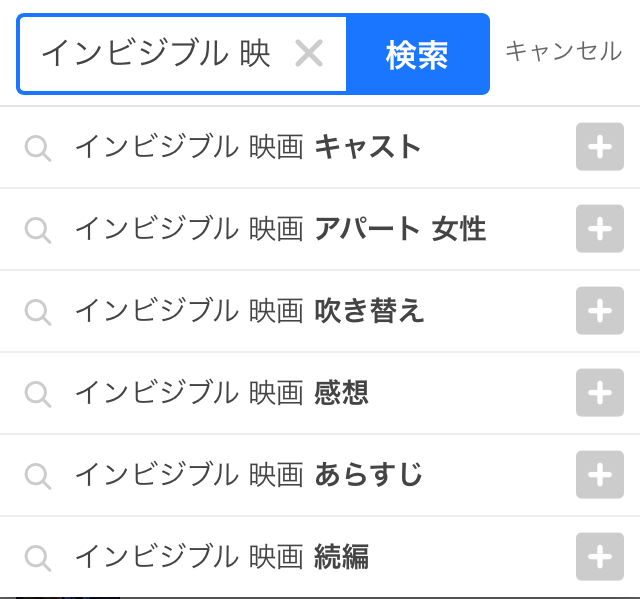The width and height of the screenshot is (640, 599).
Task: Open suggestion インビジブル 映画 続編
Action: pos(222,557)
